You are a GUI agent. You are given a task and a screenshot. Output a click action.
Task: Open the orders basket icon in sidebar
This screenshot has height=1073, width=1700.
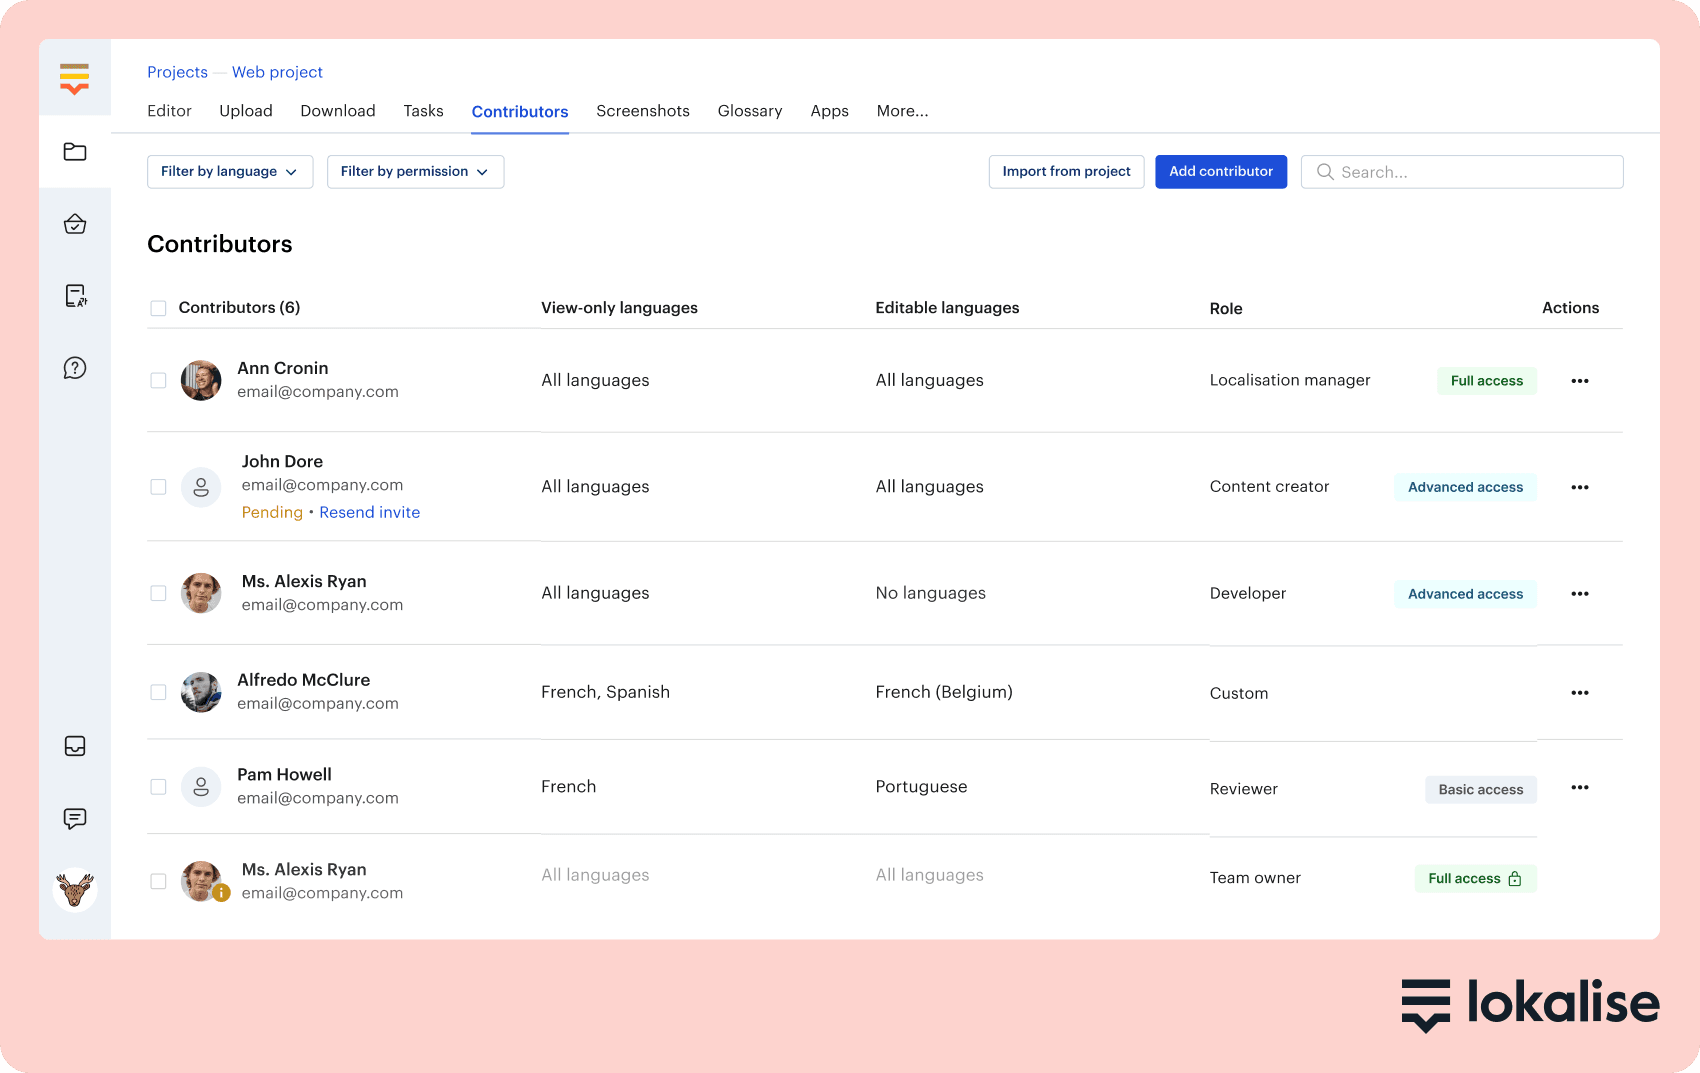(x=75, y=224)
